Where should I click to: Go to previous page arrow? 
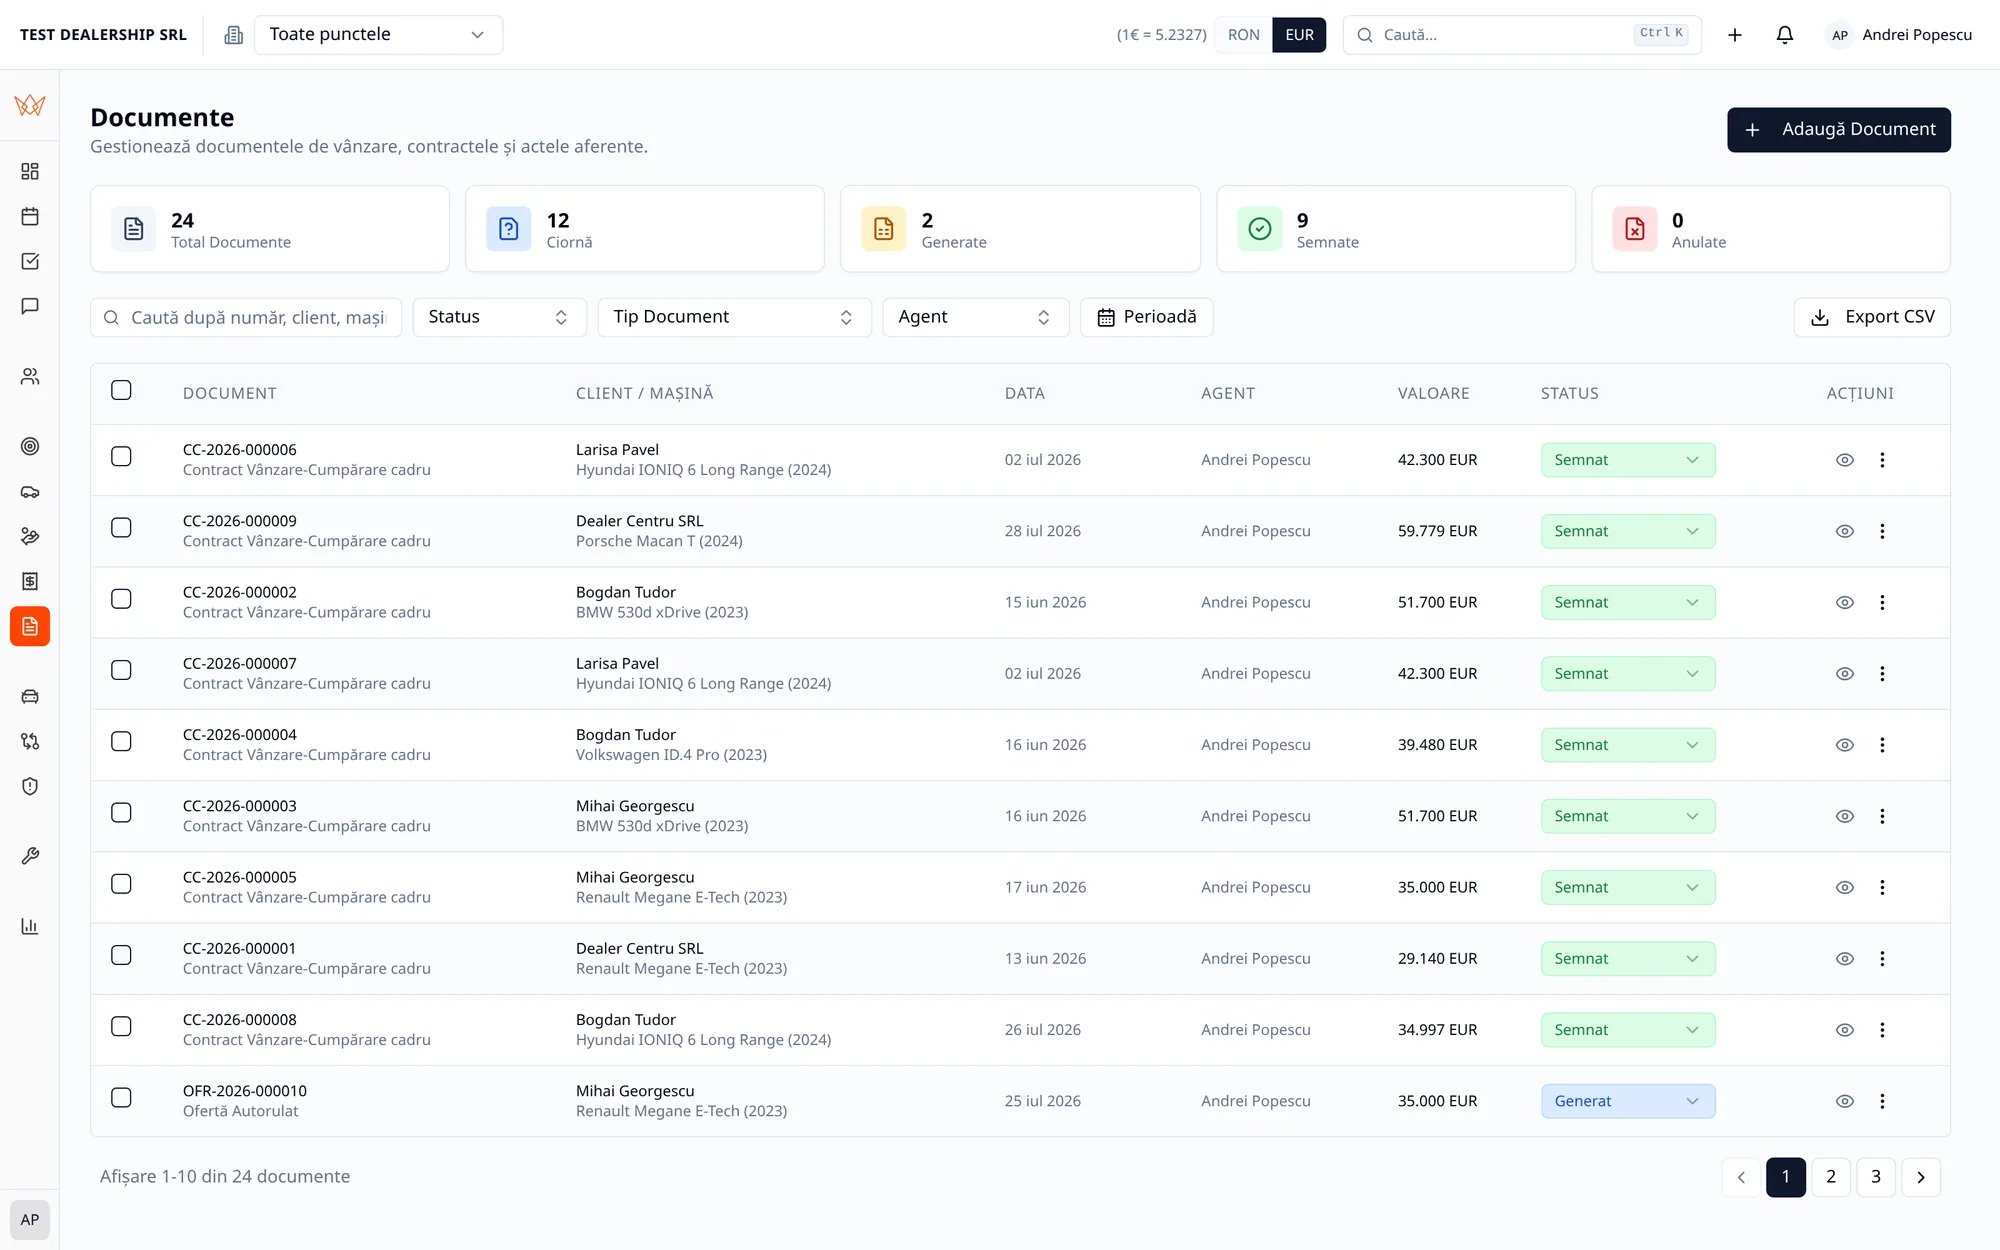[x=1741, y=1177]
